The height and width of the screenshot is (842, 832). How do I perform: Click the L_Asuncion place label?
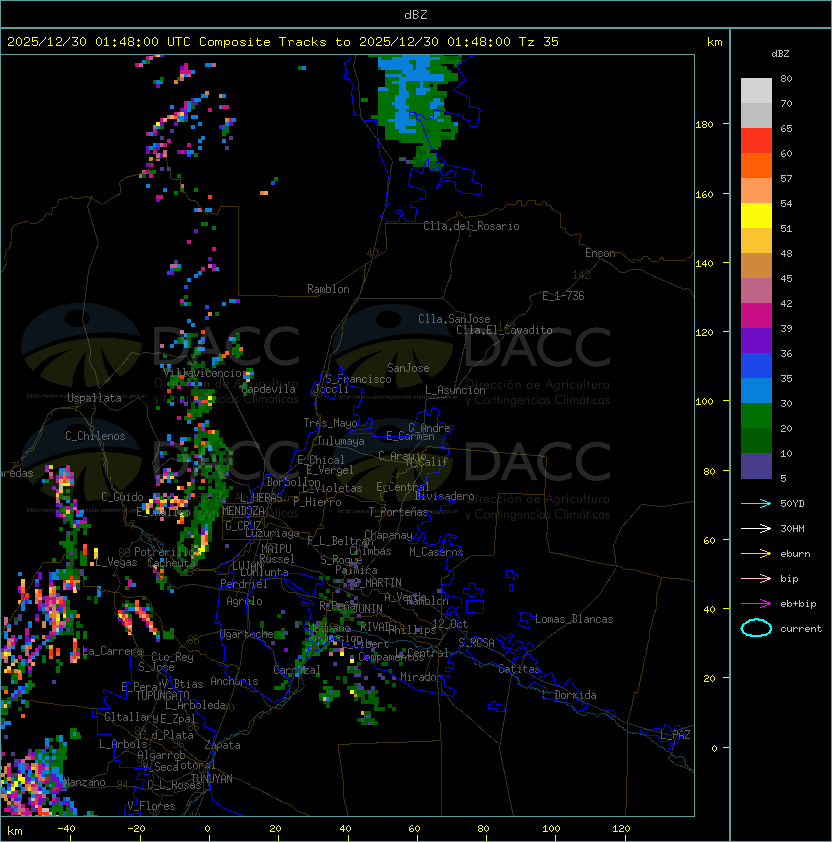(x=455, y=390)
